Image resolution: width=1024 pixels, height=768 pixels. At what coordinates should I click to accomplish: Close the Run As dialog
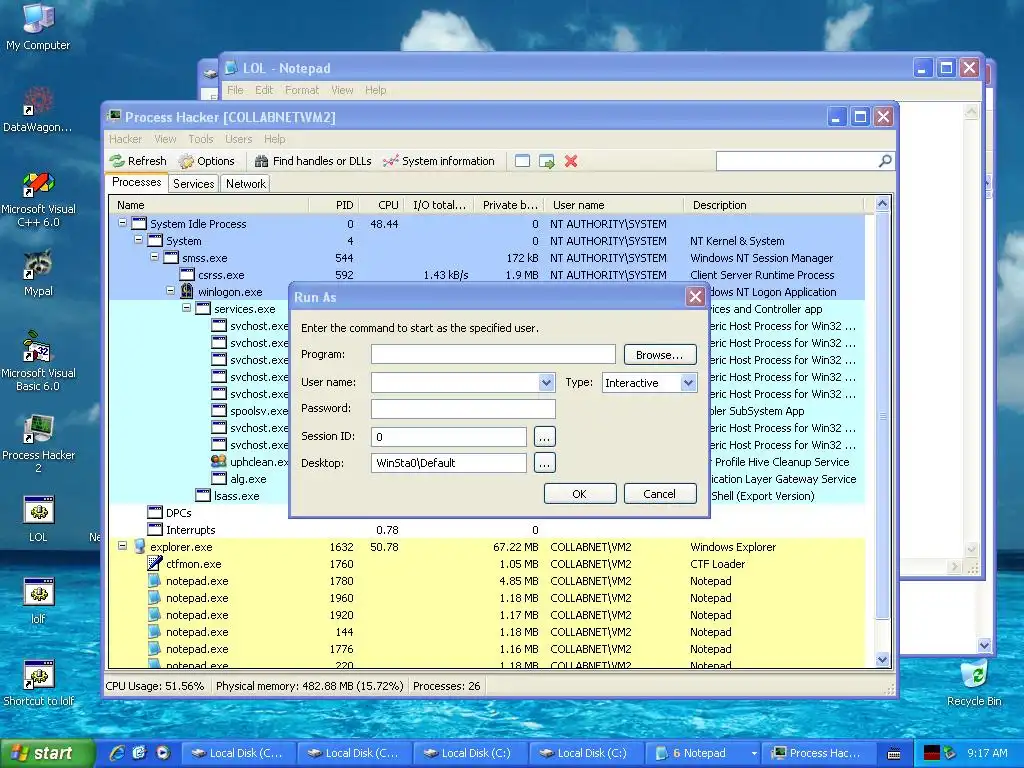pos(696,297)
